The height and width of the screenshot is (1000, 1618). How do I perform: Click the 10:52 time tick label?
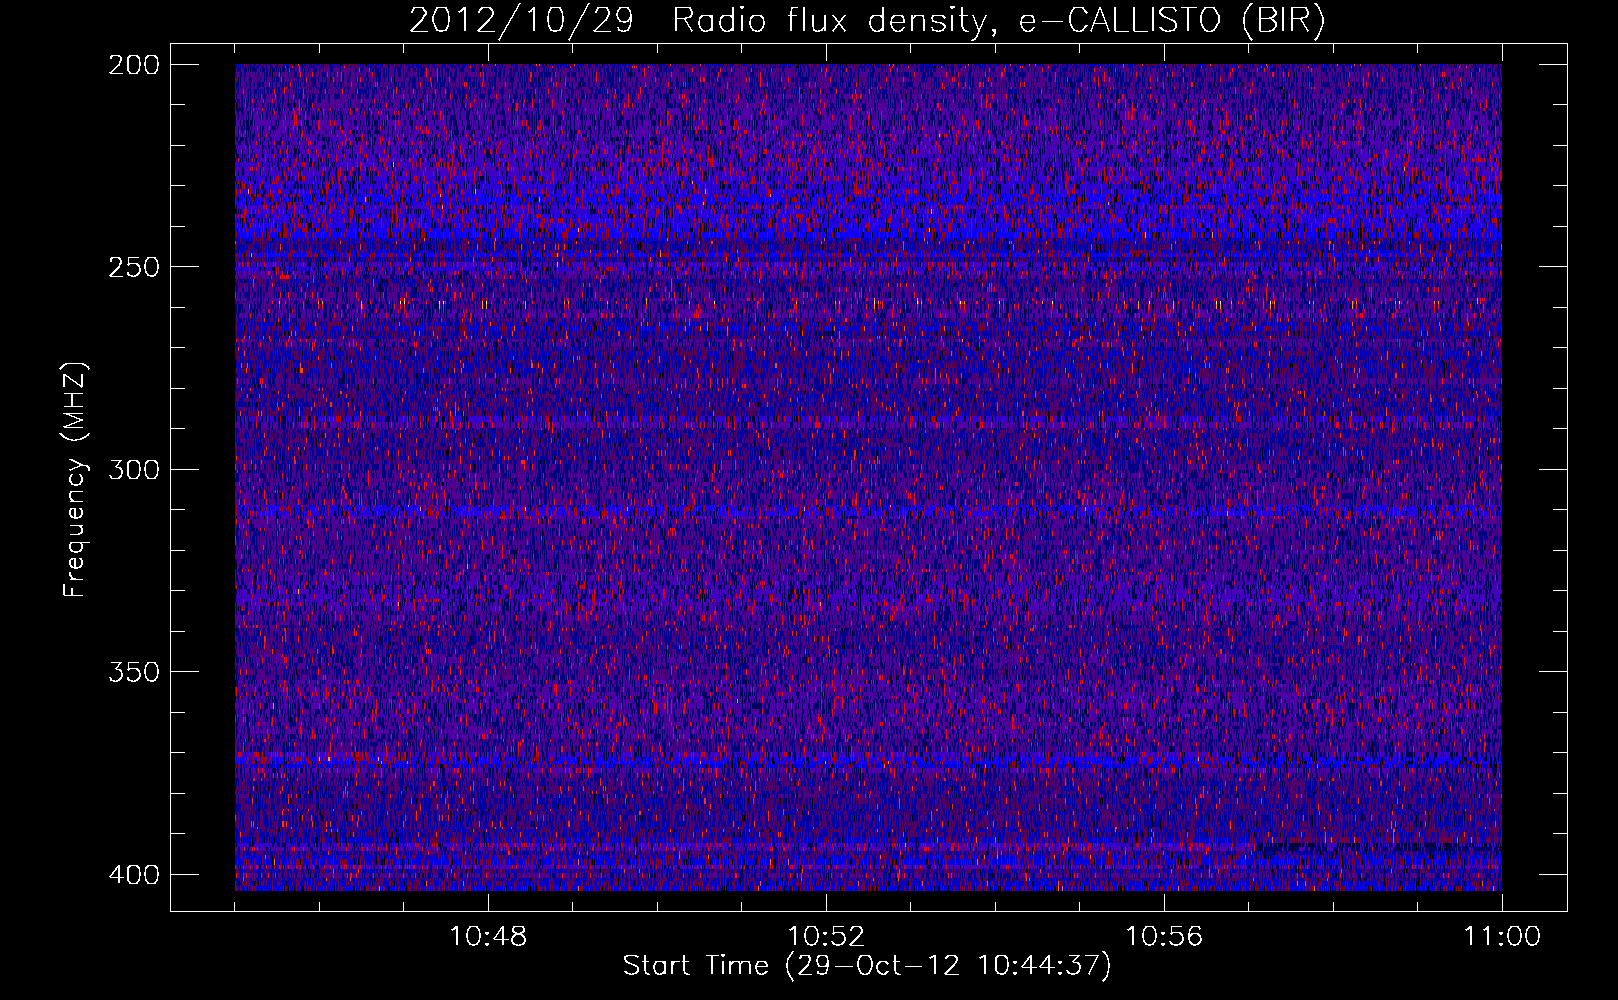[x=826, y=937]
